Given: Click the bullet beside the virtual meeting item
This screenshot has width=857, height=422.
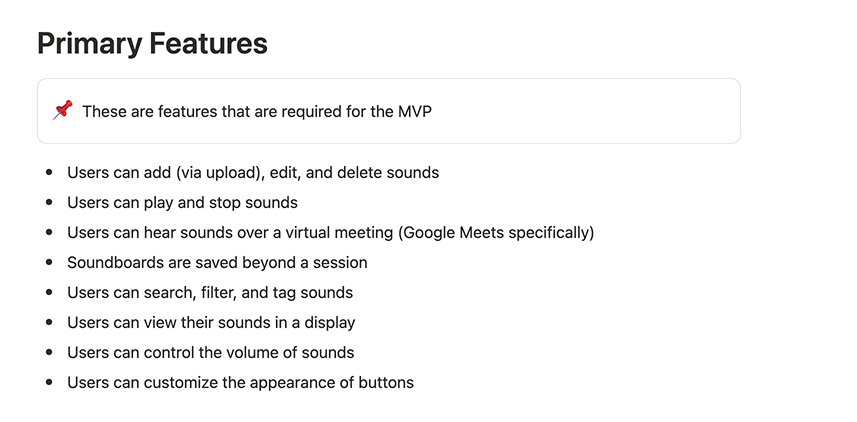Looking at the screenshot, I should pos(50,233).
